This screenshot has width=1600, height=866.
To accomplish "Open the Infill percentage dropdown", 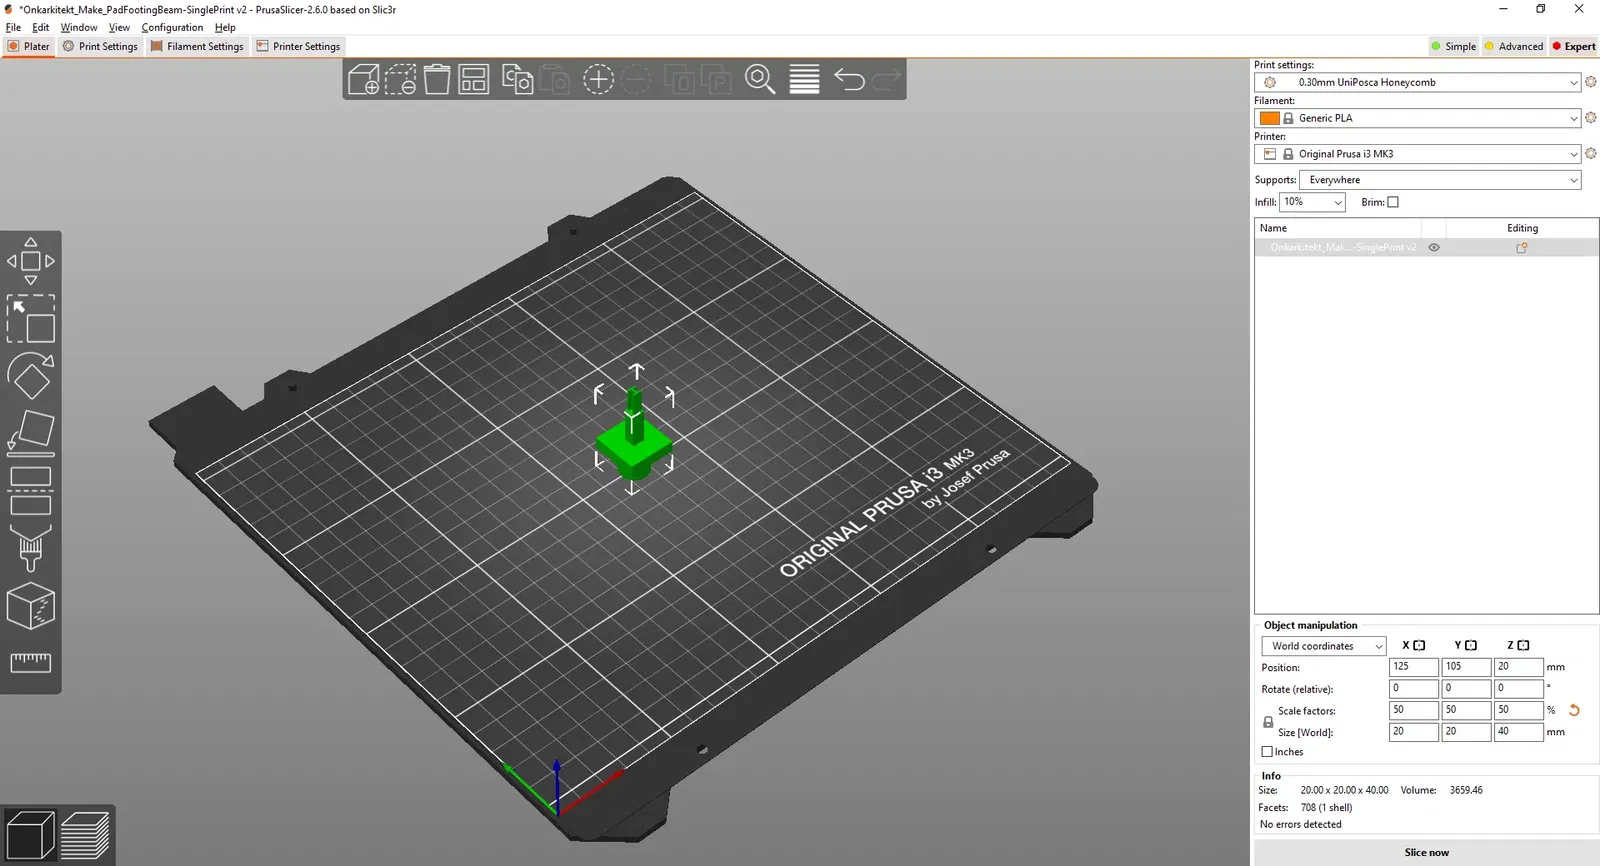I will pyautogui.click(x=1313, y=202).
